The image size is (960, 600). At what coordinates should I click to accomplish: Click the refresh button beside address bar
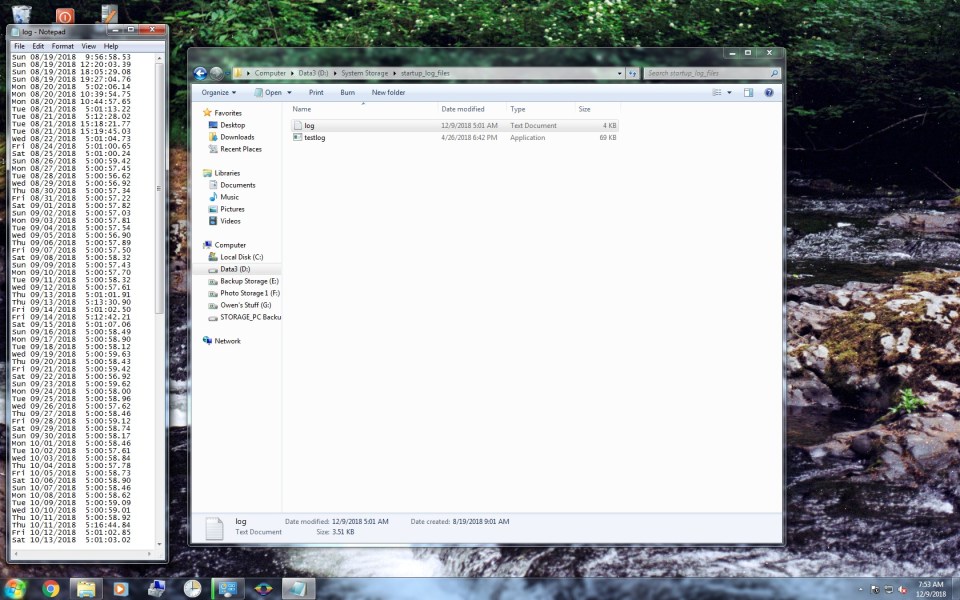tap(633, 73)
